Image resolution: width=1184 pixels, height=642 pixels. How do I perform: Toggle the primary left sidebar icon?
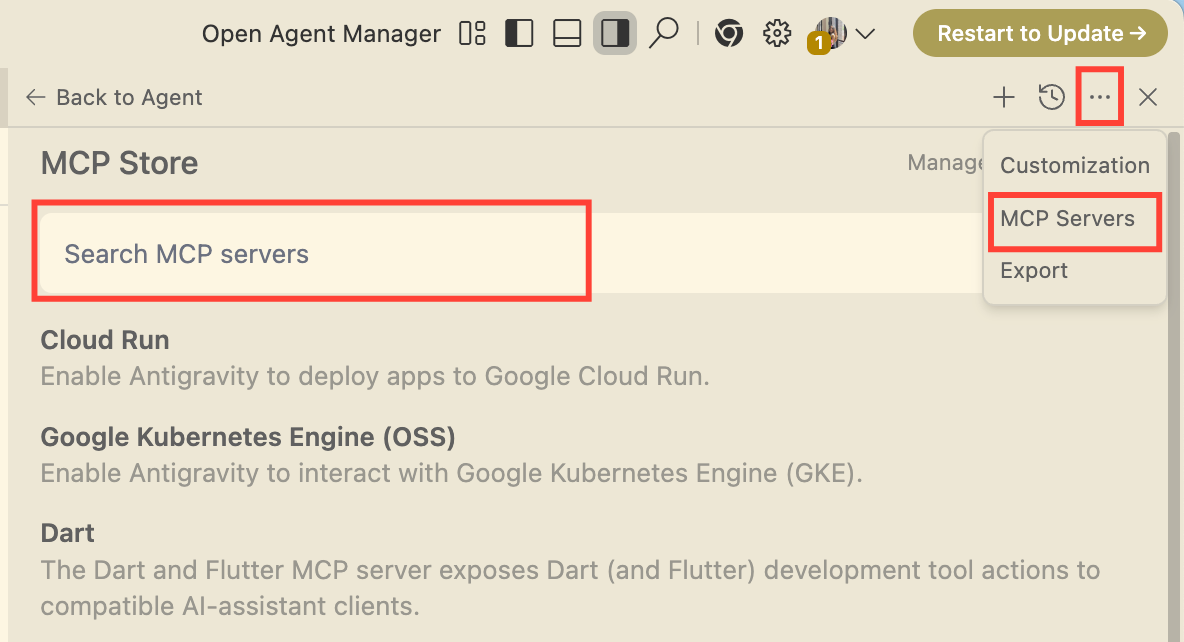point(520,34)
